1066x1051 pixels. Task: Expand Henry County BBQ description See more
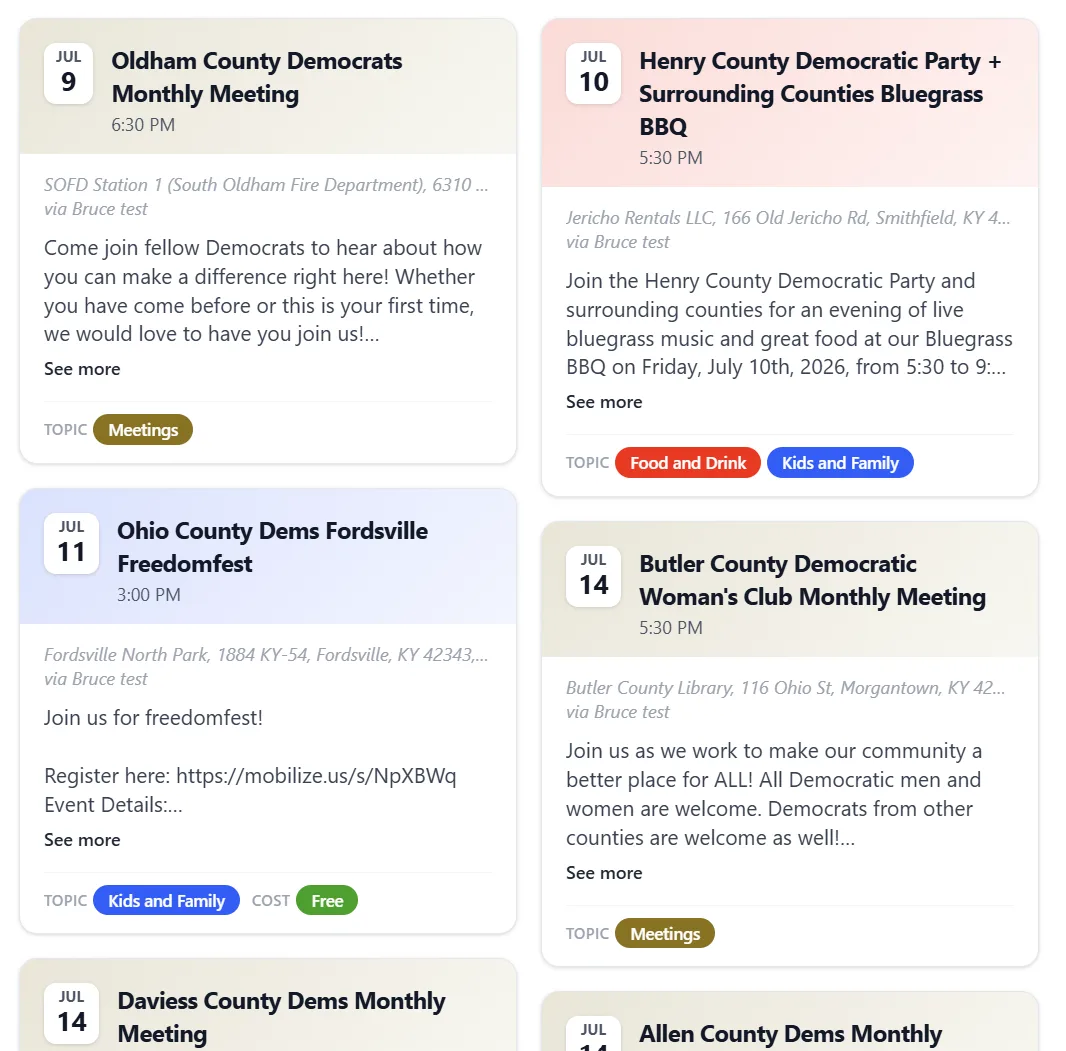pyautogui.click(x=604, y=402)
